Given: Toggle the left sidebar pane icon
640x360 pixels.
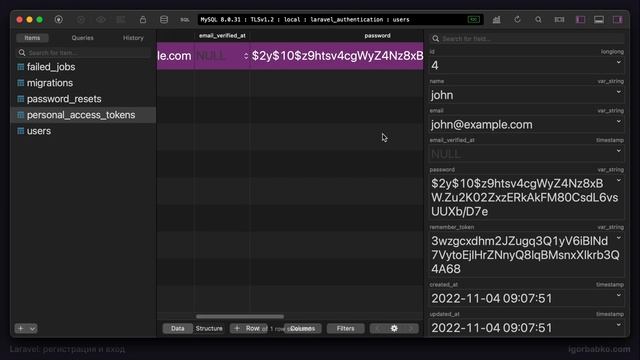Looking at the screenshot, I should coord(580,20).
